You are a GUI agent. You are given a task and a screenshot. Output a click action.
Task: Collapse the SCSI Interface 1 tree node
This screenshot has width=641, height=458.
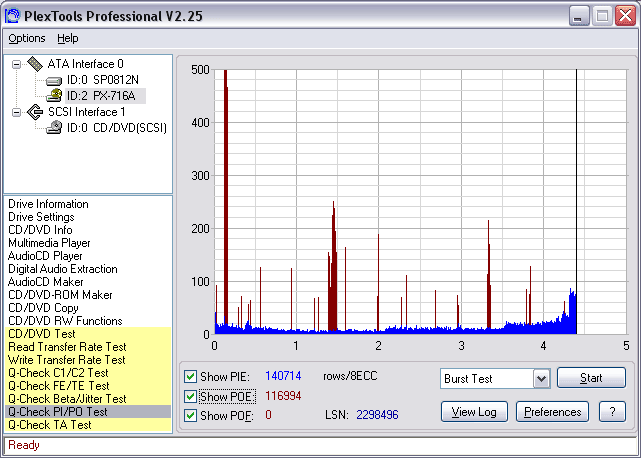[16, 112]
